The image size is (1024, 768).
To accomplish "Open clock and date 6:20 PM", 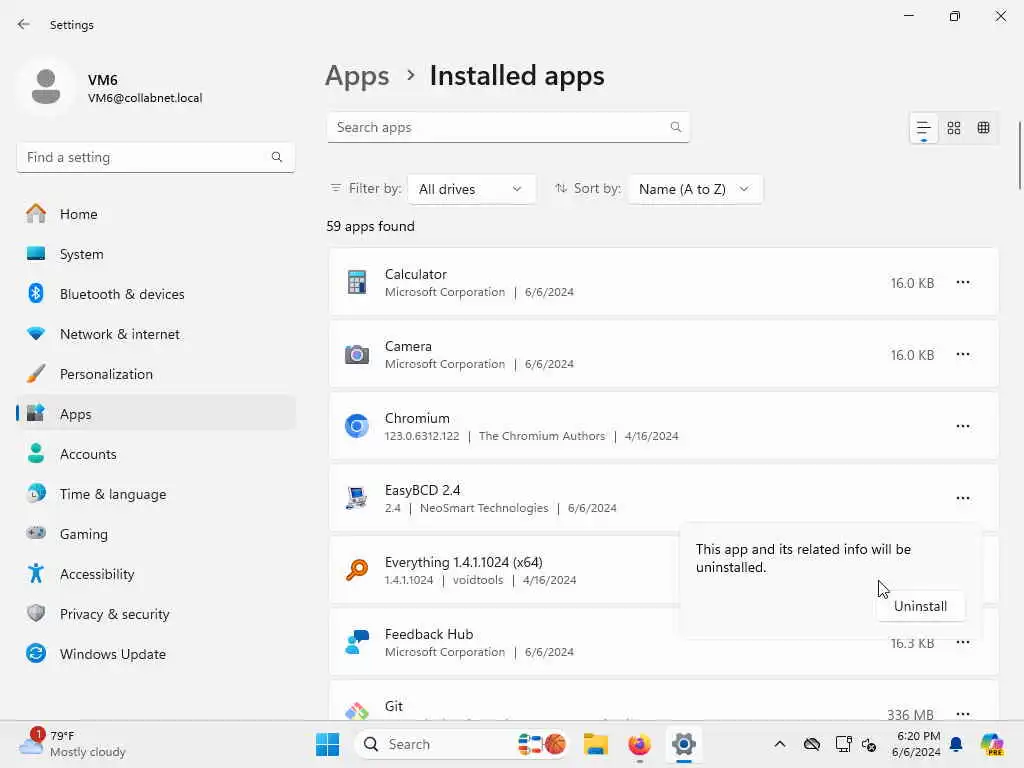I will tap(916, 744).
